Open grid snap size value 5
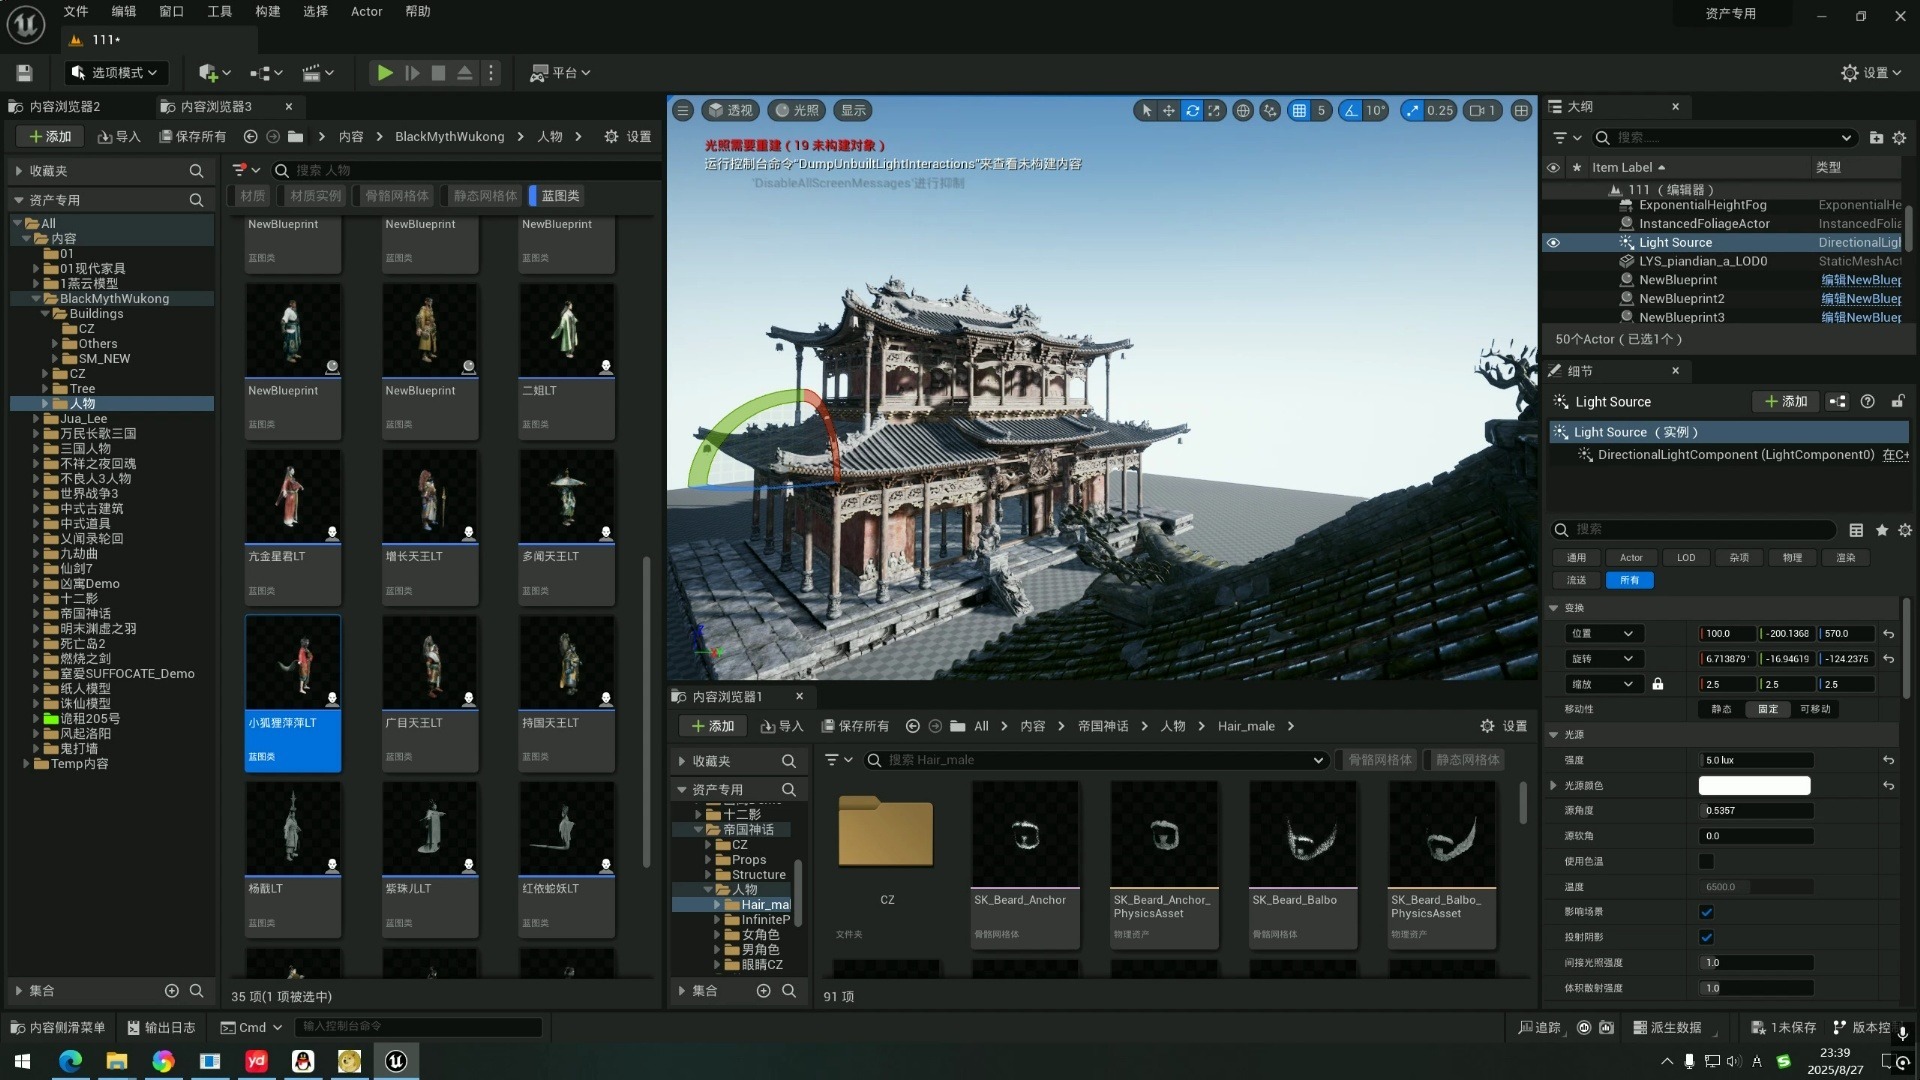The height and width of the screenshot is (1080, 1920). (1321, 111)
